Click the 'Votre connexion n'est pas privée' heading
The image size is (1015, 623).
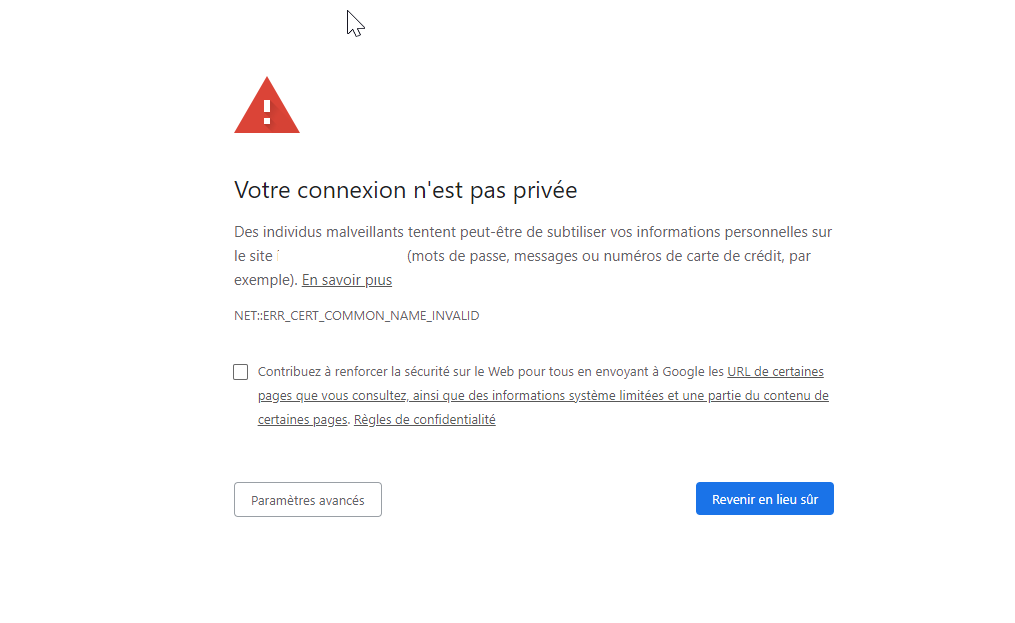(405, 190)
